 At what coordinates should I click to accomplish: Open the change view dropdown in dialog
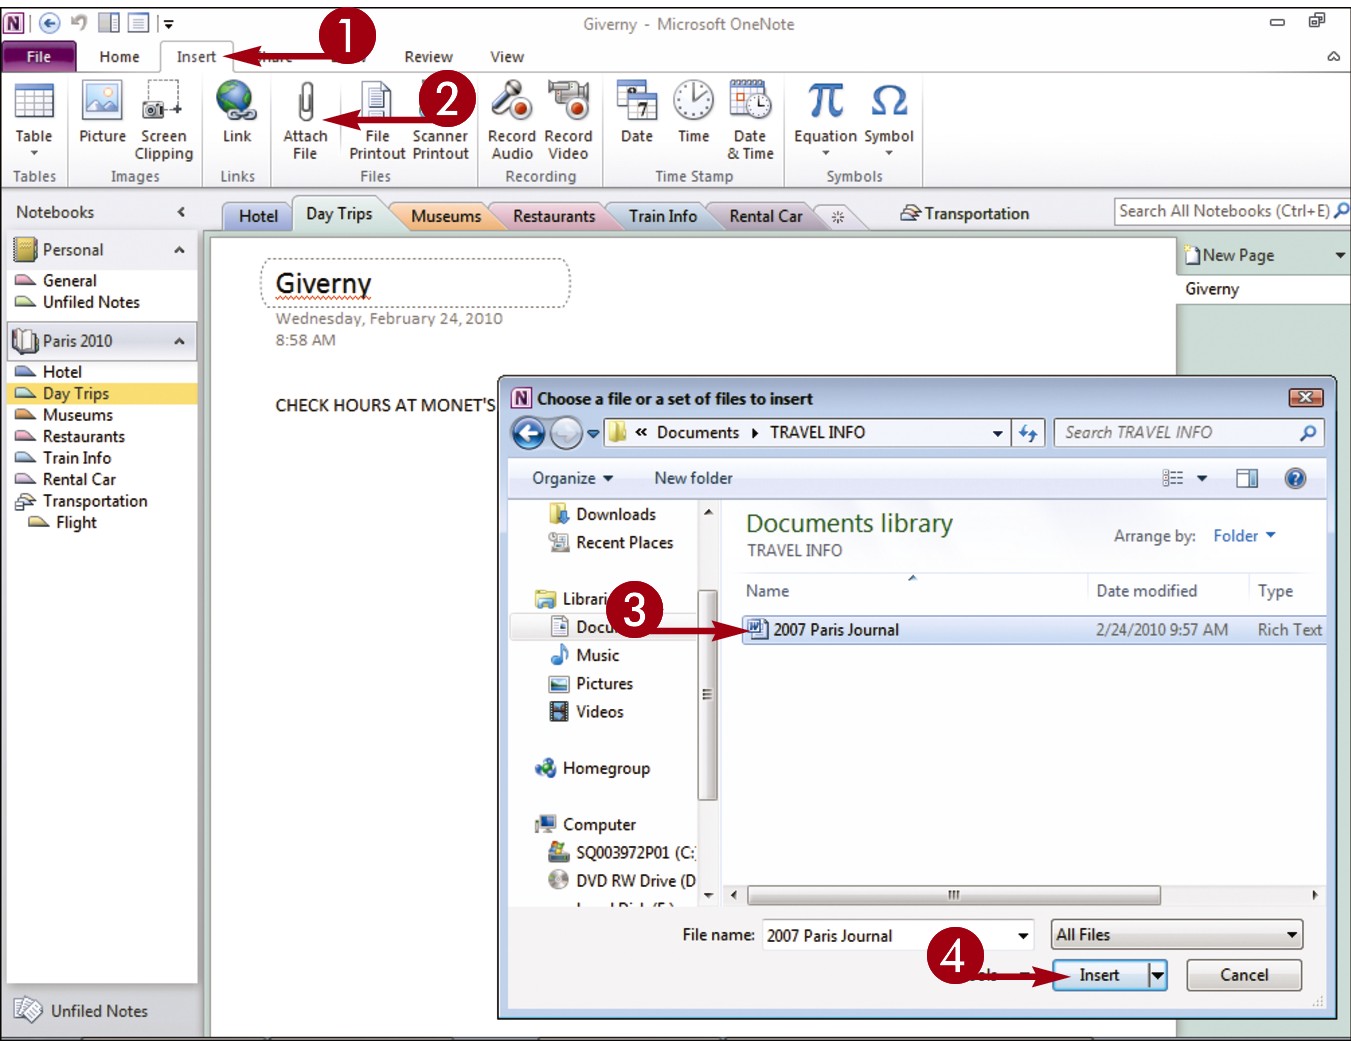click(1202, 478)
